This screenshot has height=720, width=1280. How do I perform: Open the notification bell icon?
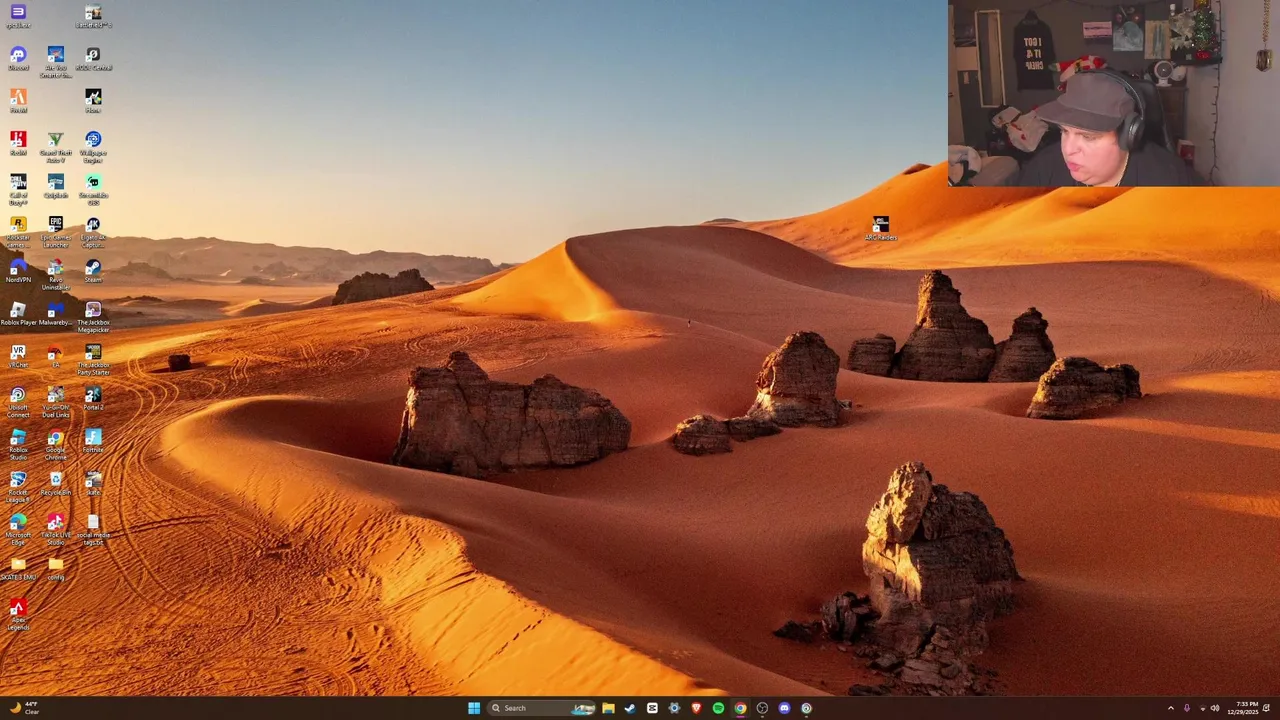click(1266, 708)
